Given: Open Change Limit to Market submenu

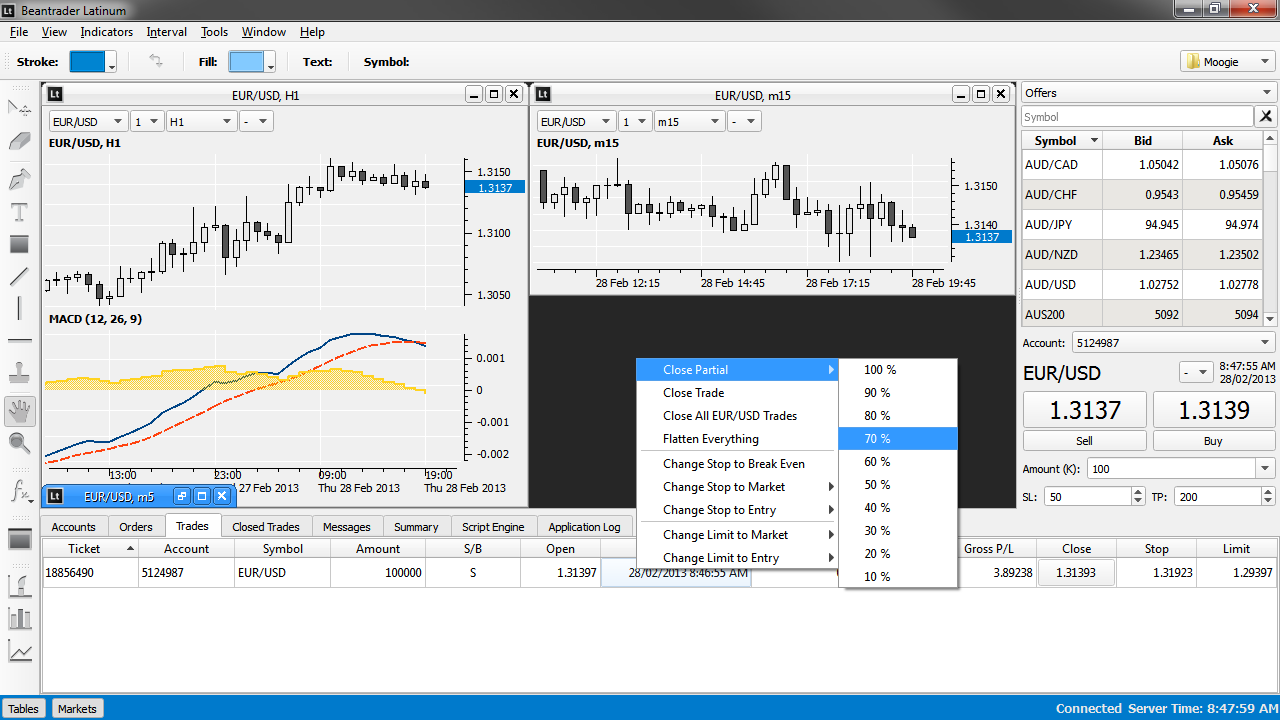Looking at the screenshot, I should click(737, 535).
